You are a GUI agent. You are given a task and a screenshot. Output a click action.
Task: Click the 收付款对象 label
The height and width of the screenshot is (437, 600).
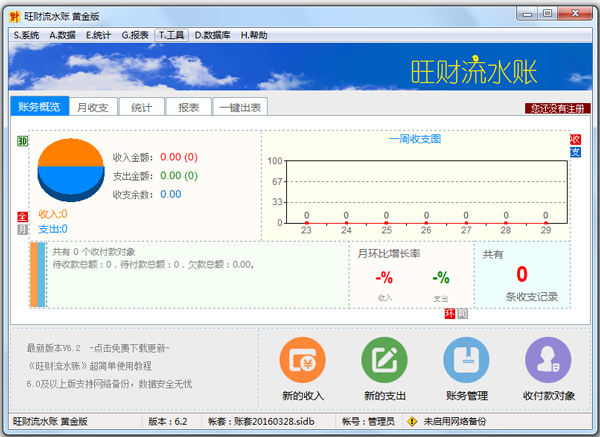tap(548, 396)
